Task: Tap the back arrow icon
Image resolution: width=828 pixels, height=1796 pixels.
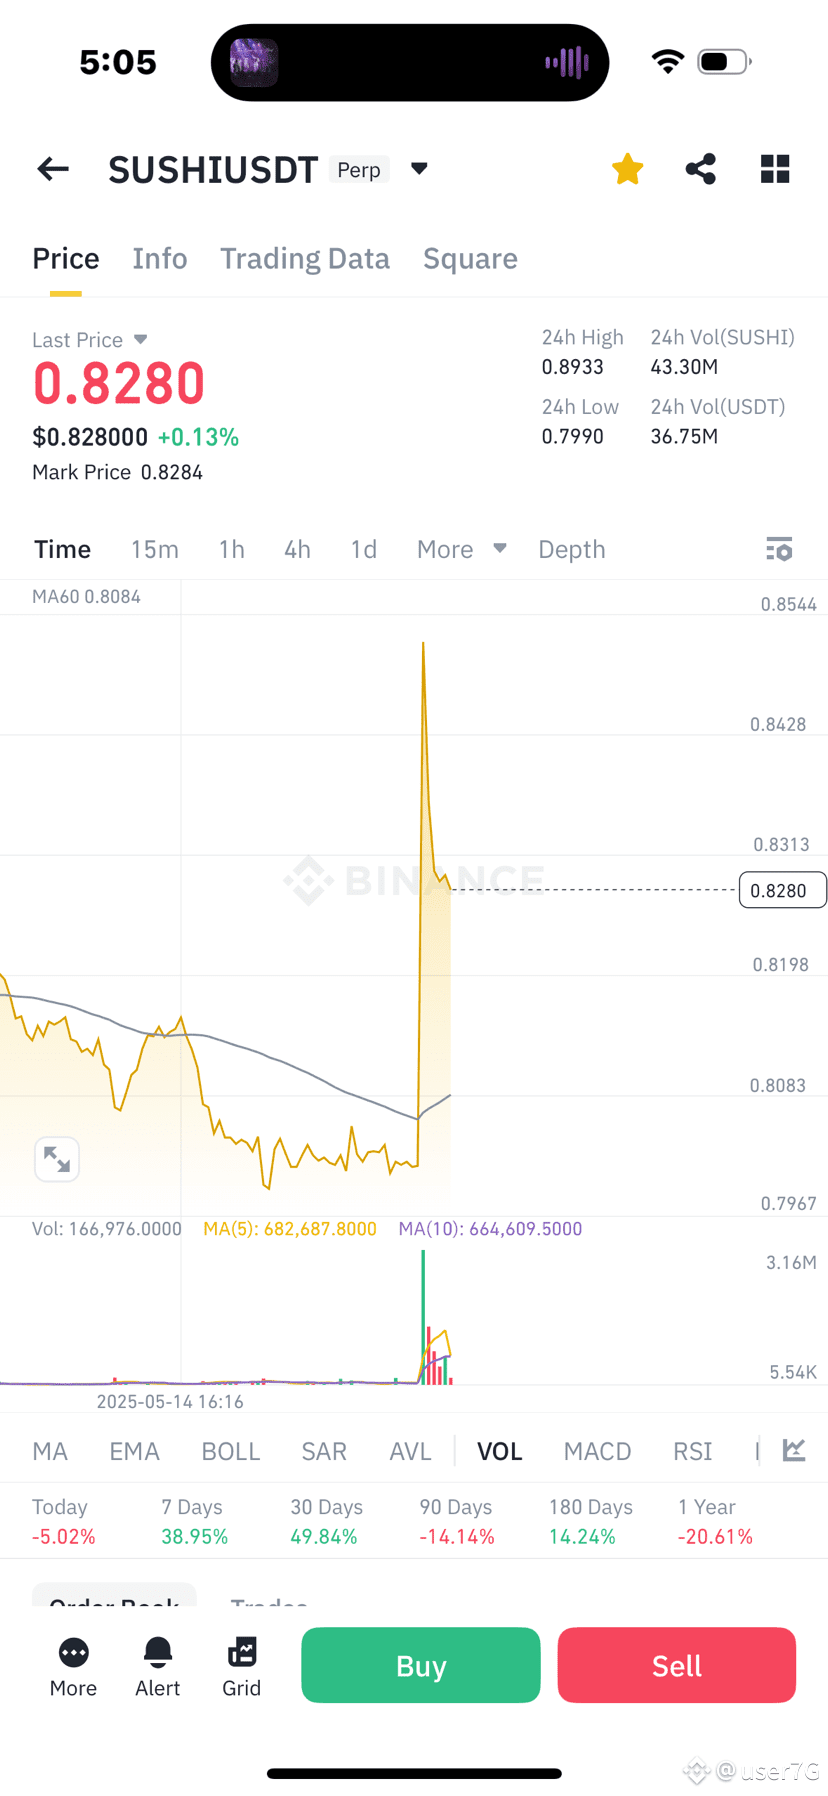Action: pos(53,169)
